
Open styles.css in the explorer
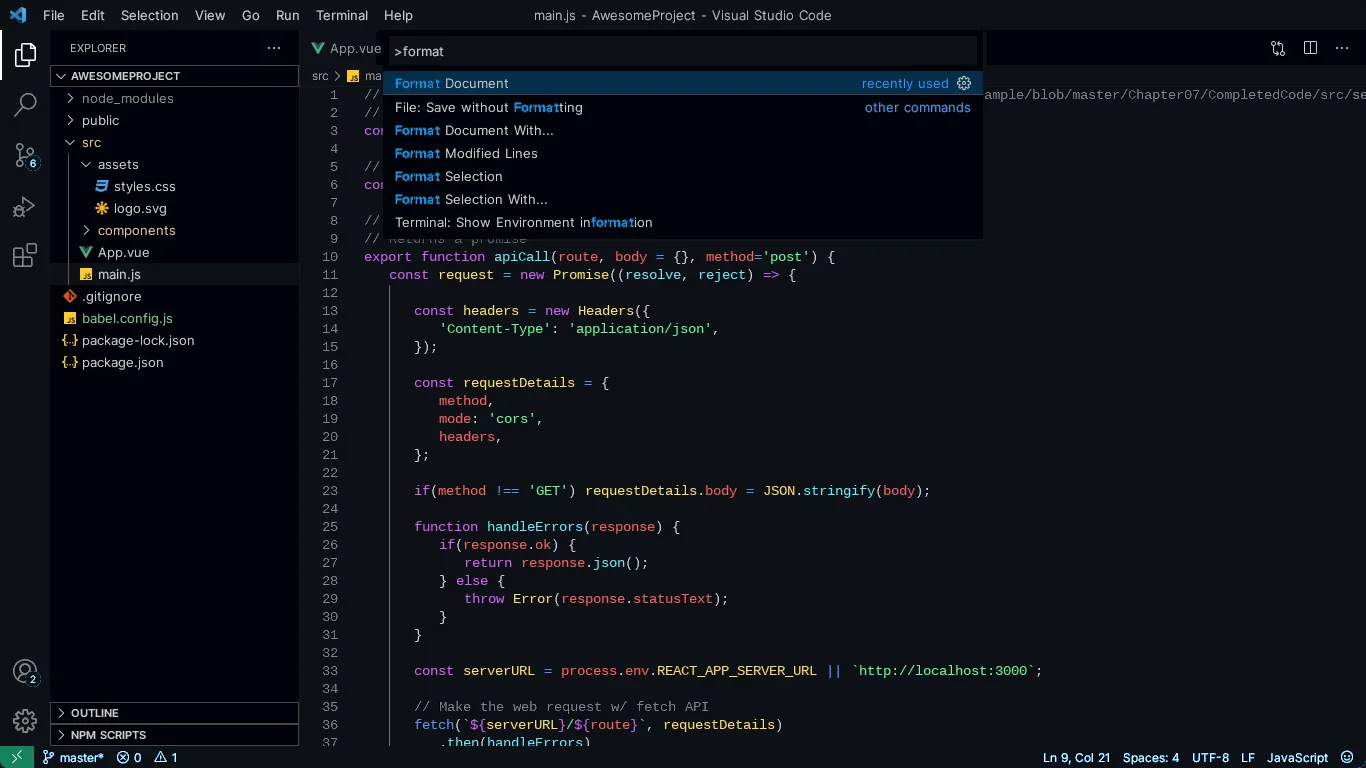(175, 186)
